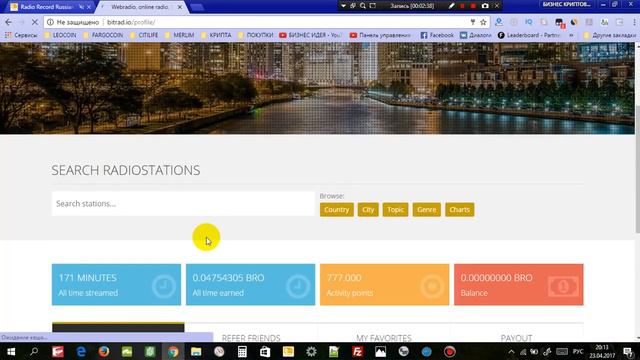Open the Chrome three-dot menu
Screen dimensions: 640x360
tap(634, 22)
